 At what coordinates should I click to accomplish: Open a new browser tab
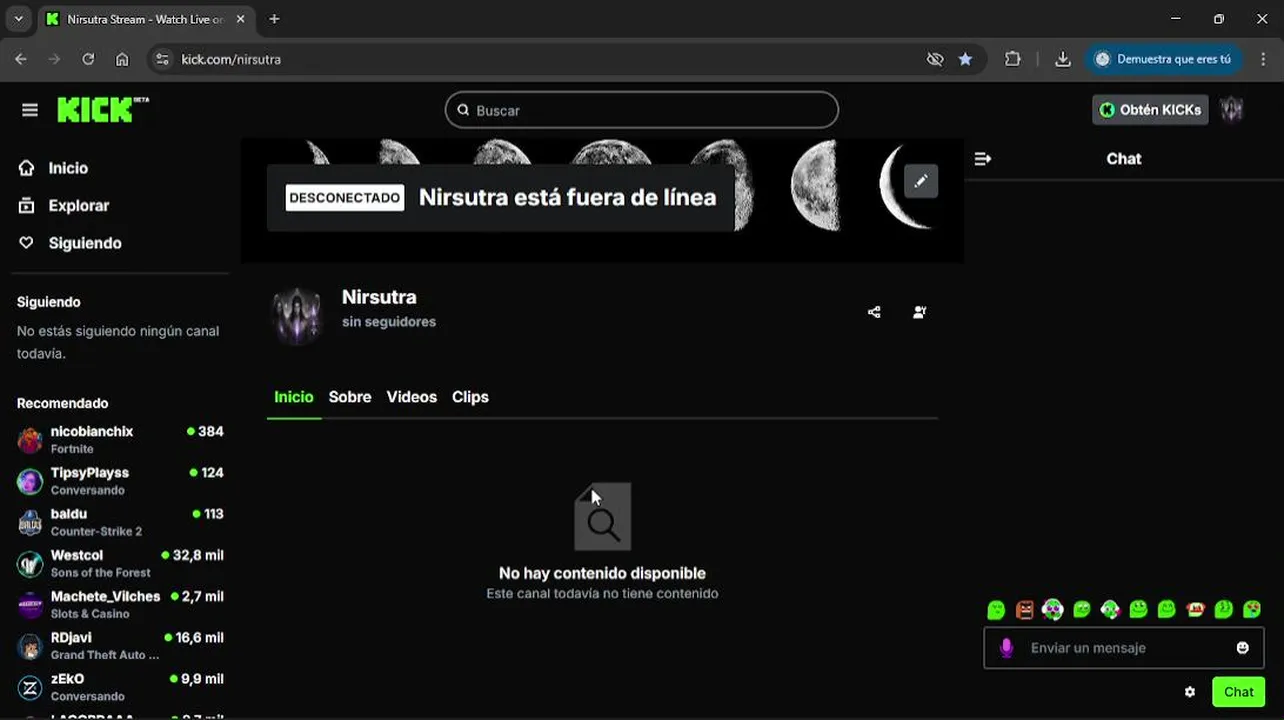click(274, 19)
